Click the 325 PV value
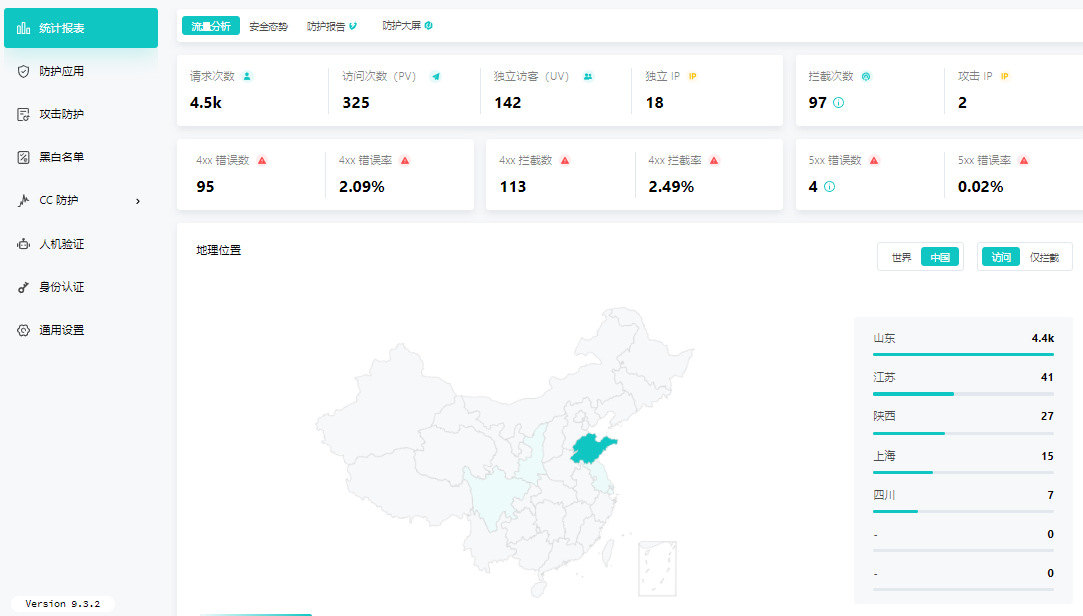Image resolution: width=1083 pixels, height=616 pixels. click(356, 103)
